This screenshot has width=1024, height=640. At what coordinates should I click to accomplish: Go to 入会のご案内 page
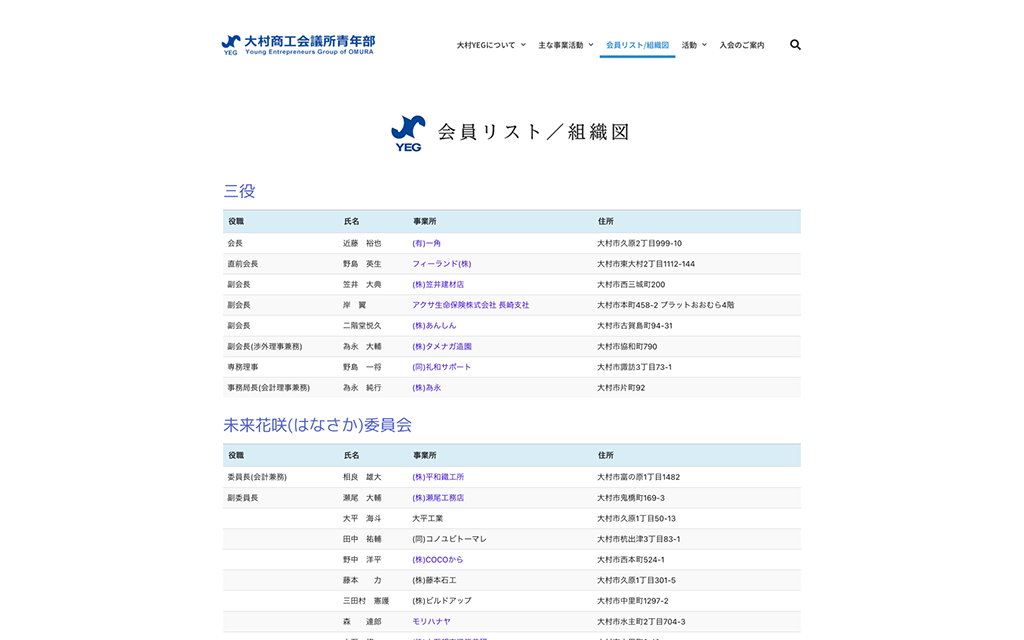pos(742,45)
